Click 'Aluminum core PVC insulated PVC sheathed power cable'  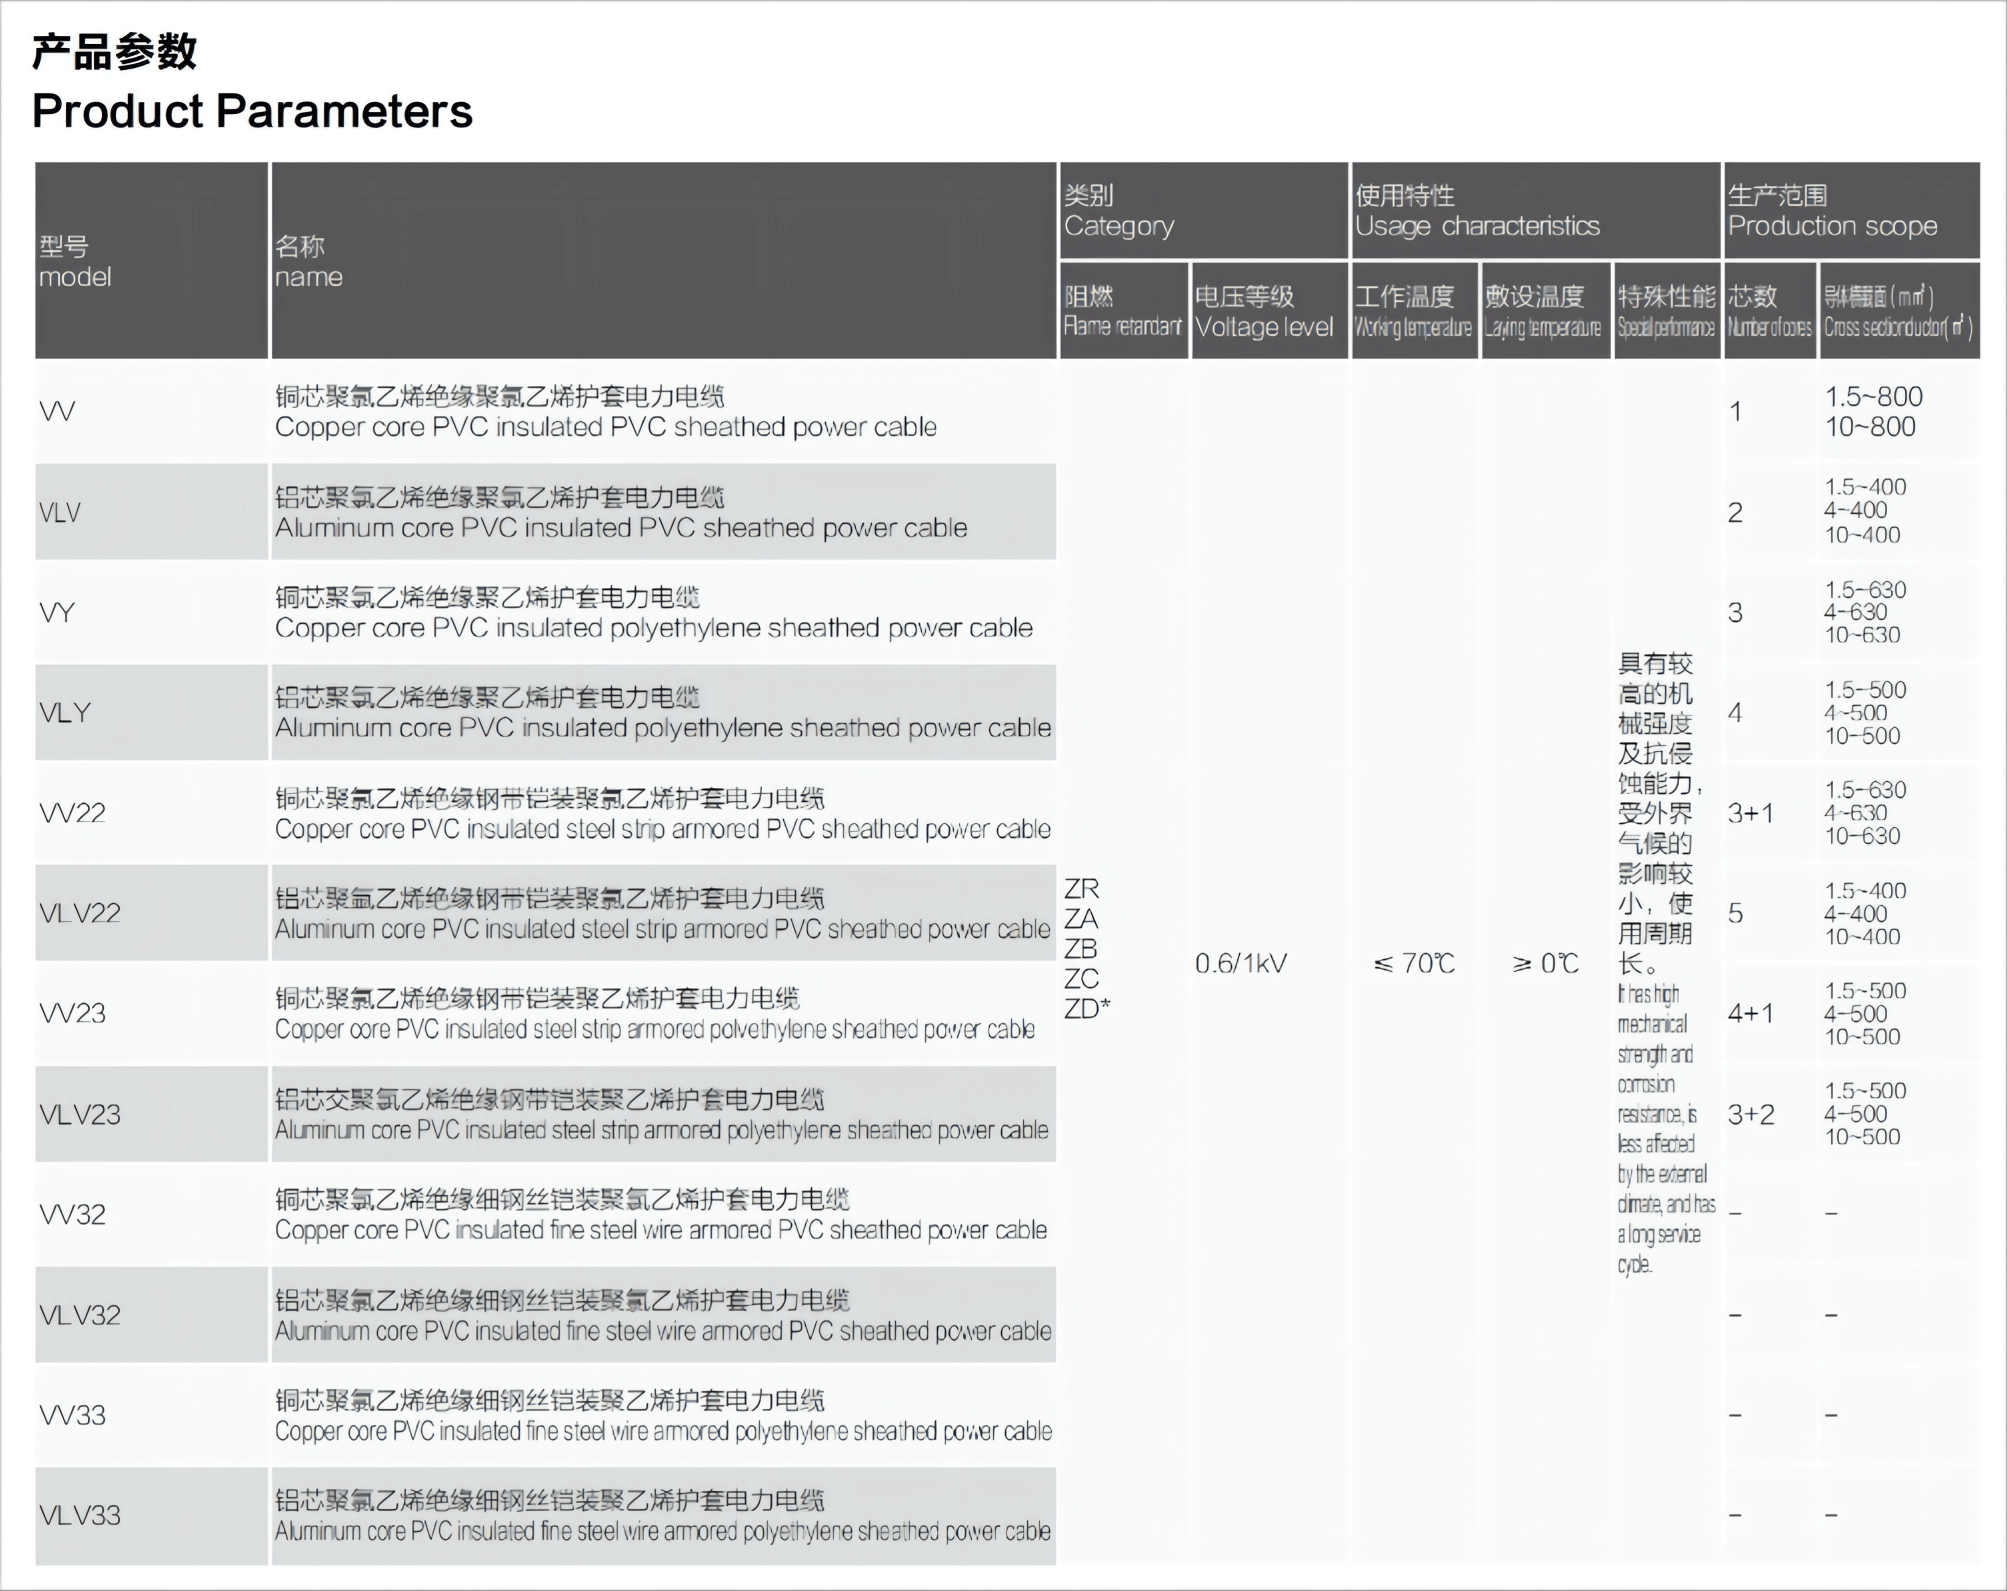[621, 528]
